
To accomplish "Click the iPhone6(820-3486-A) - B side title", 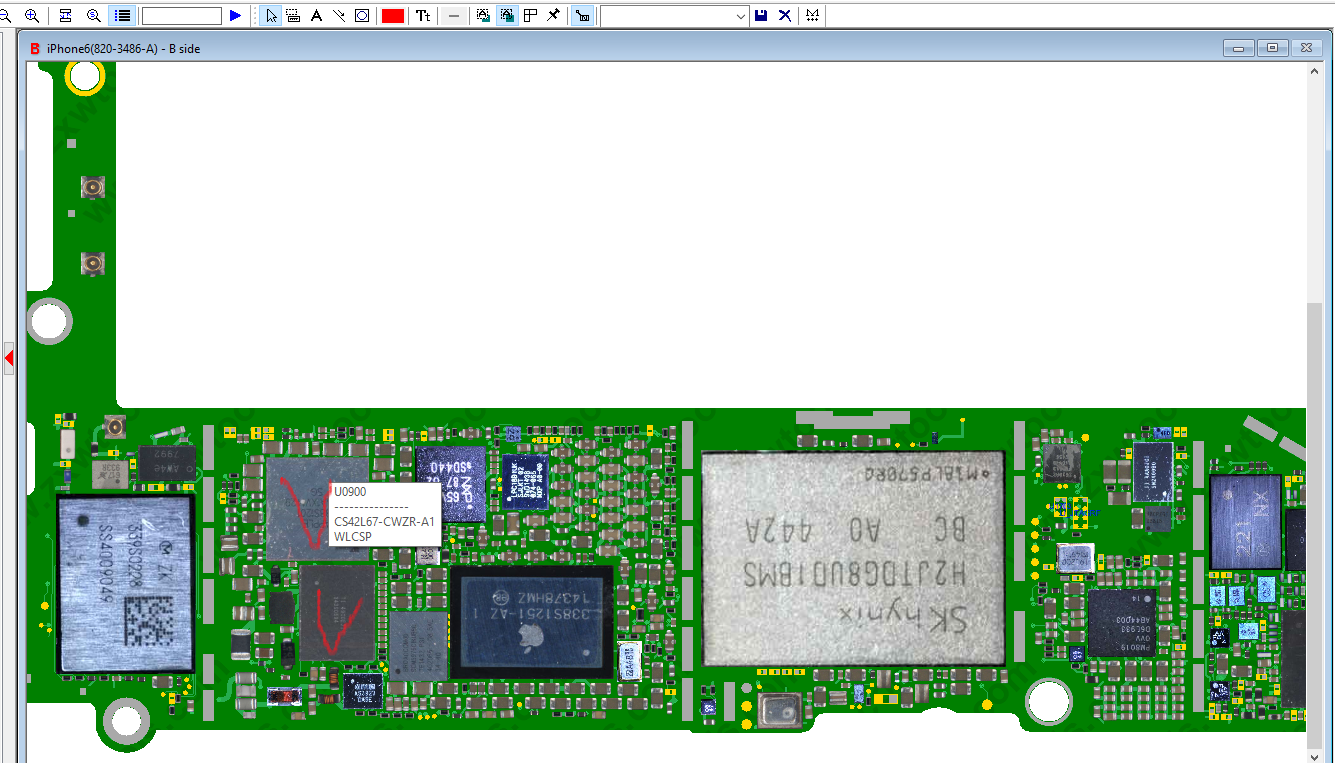I will coord(123,49).
